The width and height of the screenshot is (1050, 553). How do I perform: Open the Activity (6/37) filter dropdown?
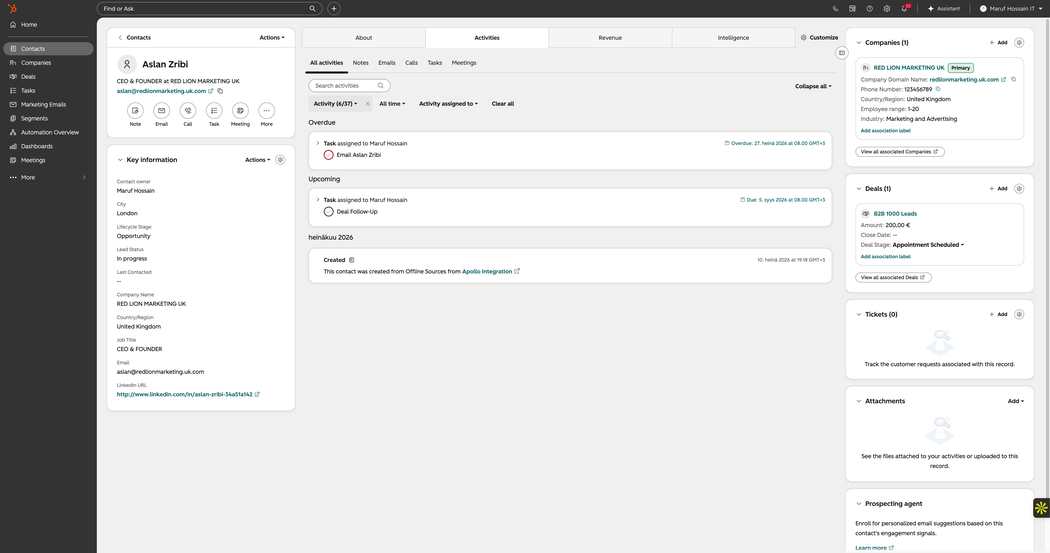335,104
